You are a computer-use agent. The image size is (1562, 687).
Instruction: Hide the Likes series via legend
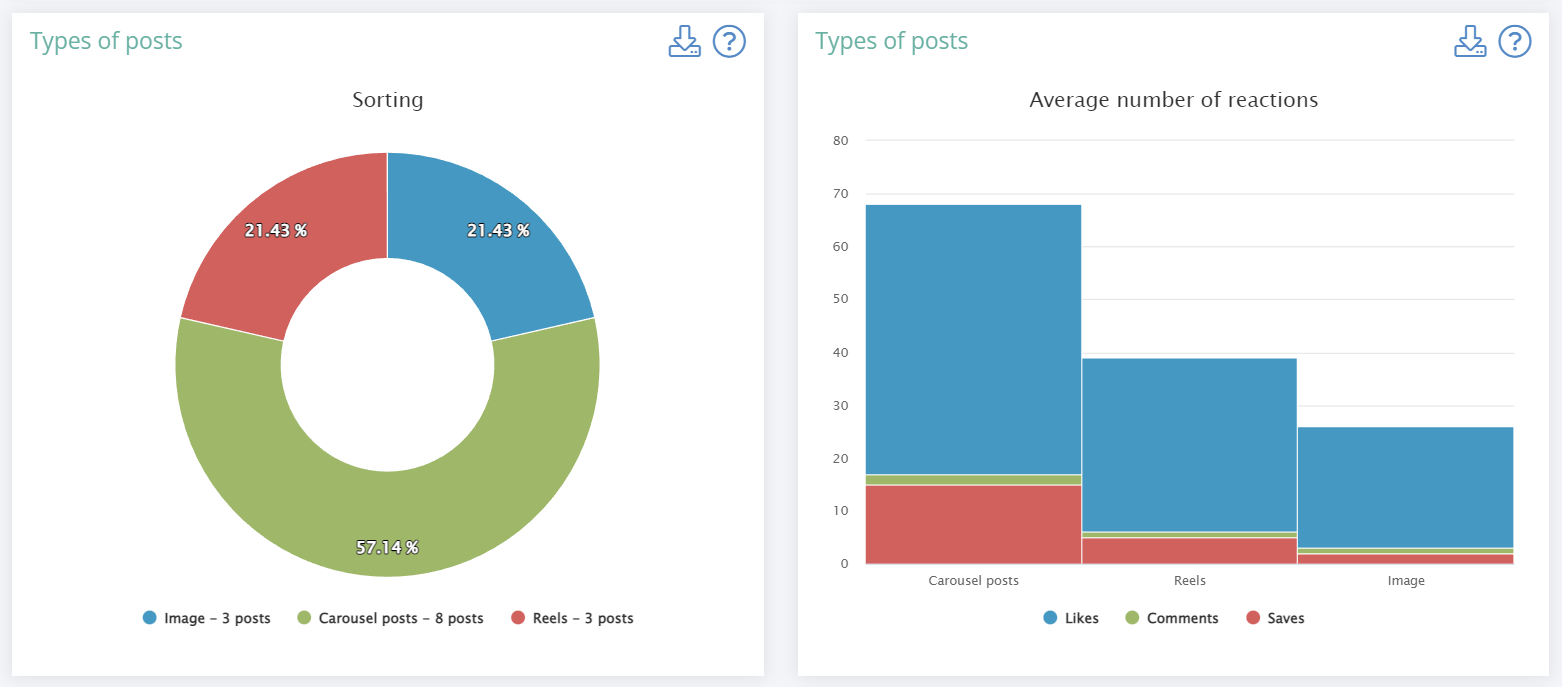pos(1071,618)
